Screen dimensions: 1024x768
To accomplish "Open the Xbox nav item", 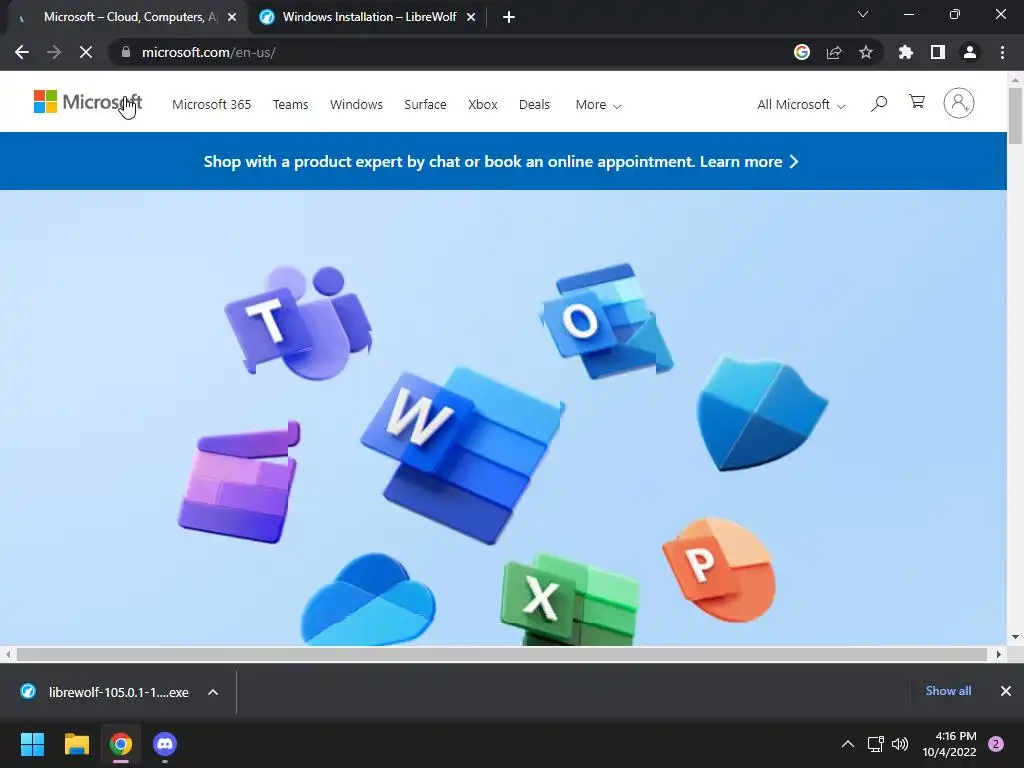I will [x=483, y=104].
